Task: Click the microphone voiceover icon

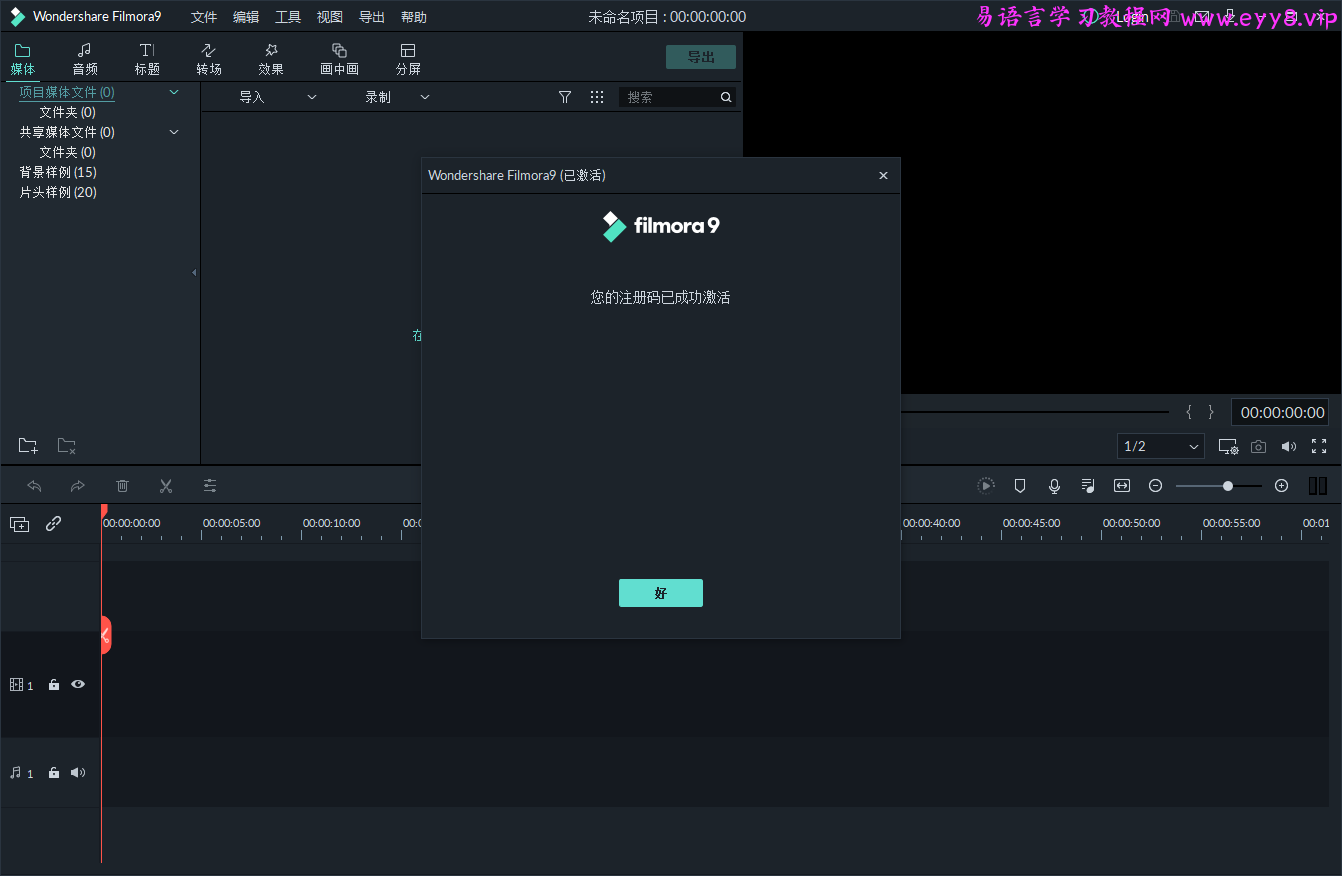Action: tap(1054, 486)
